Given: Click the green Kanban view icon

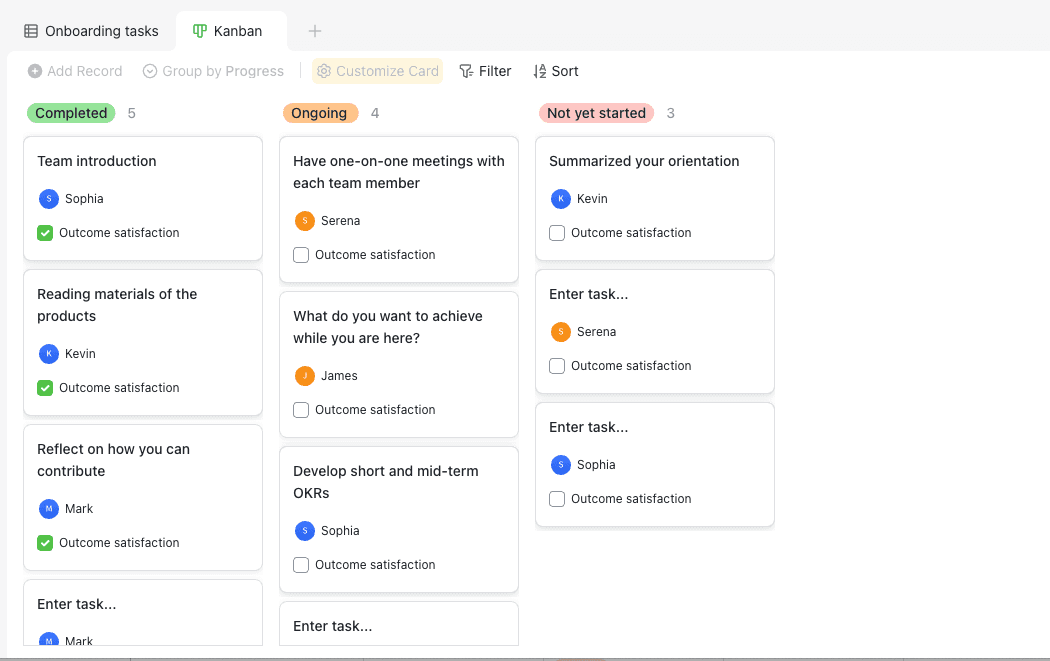Looking at the screenshot, I should tap(200, 31).
